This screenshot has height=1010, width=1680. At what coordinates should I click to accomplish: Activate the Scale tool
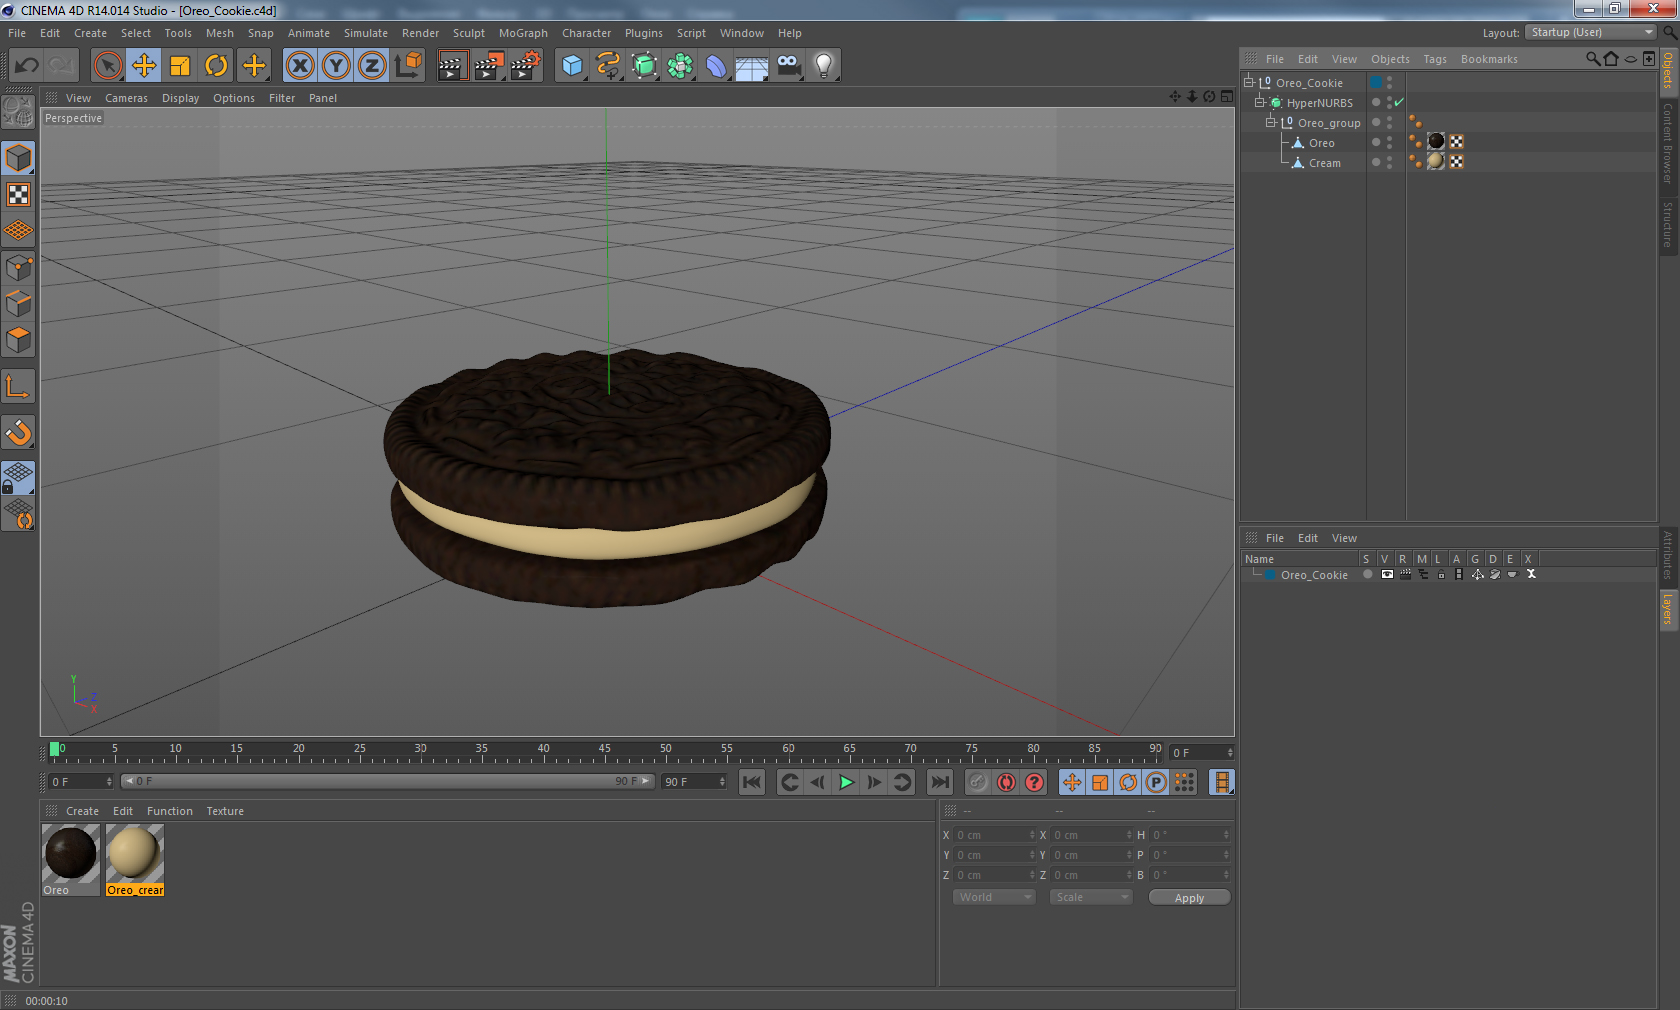point(180,66)
